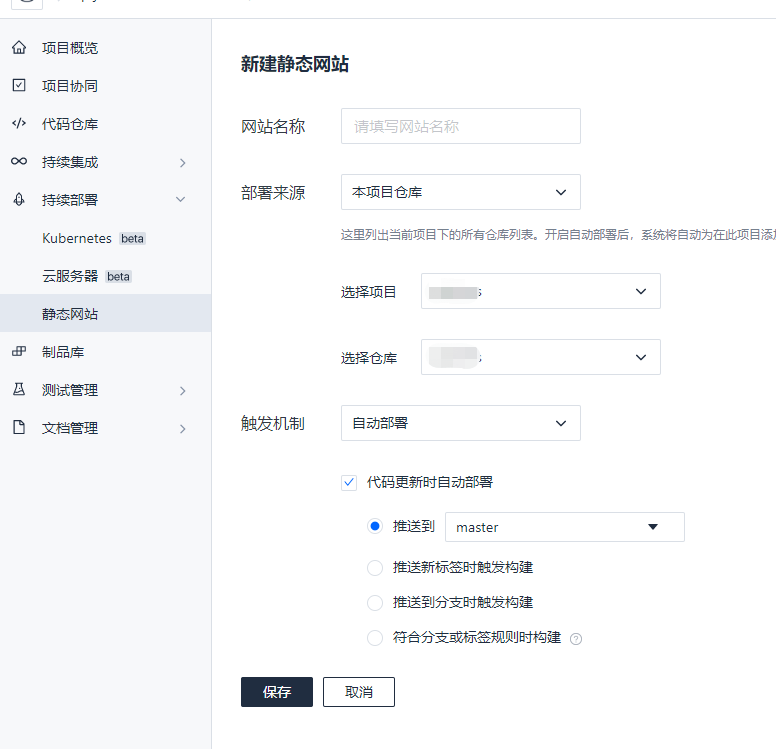
Task: Select the 推送新标签时触发构建 radio option
Action: tap(375, 568)
